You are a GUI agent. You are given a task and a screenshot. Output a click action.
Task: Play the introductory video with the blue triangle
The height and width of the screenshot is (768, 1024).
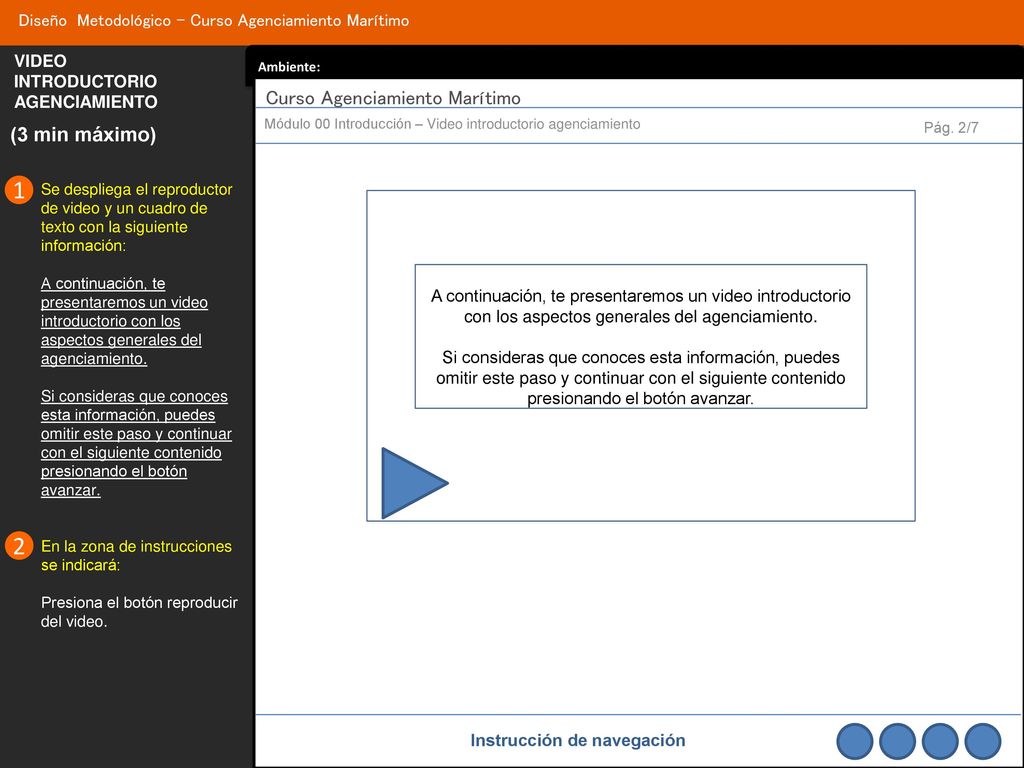[414, 483]
